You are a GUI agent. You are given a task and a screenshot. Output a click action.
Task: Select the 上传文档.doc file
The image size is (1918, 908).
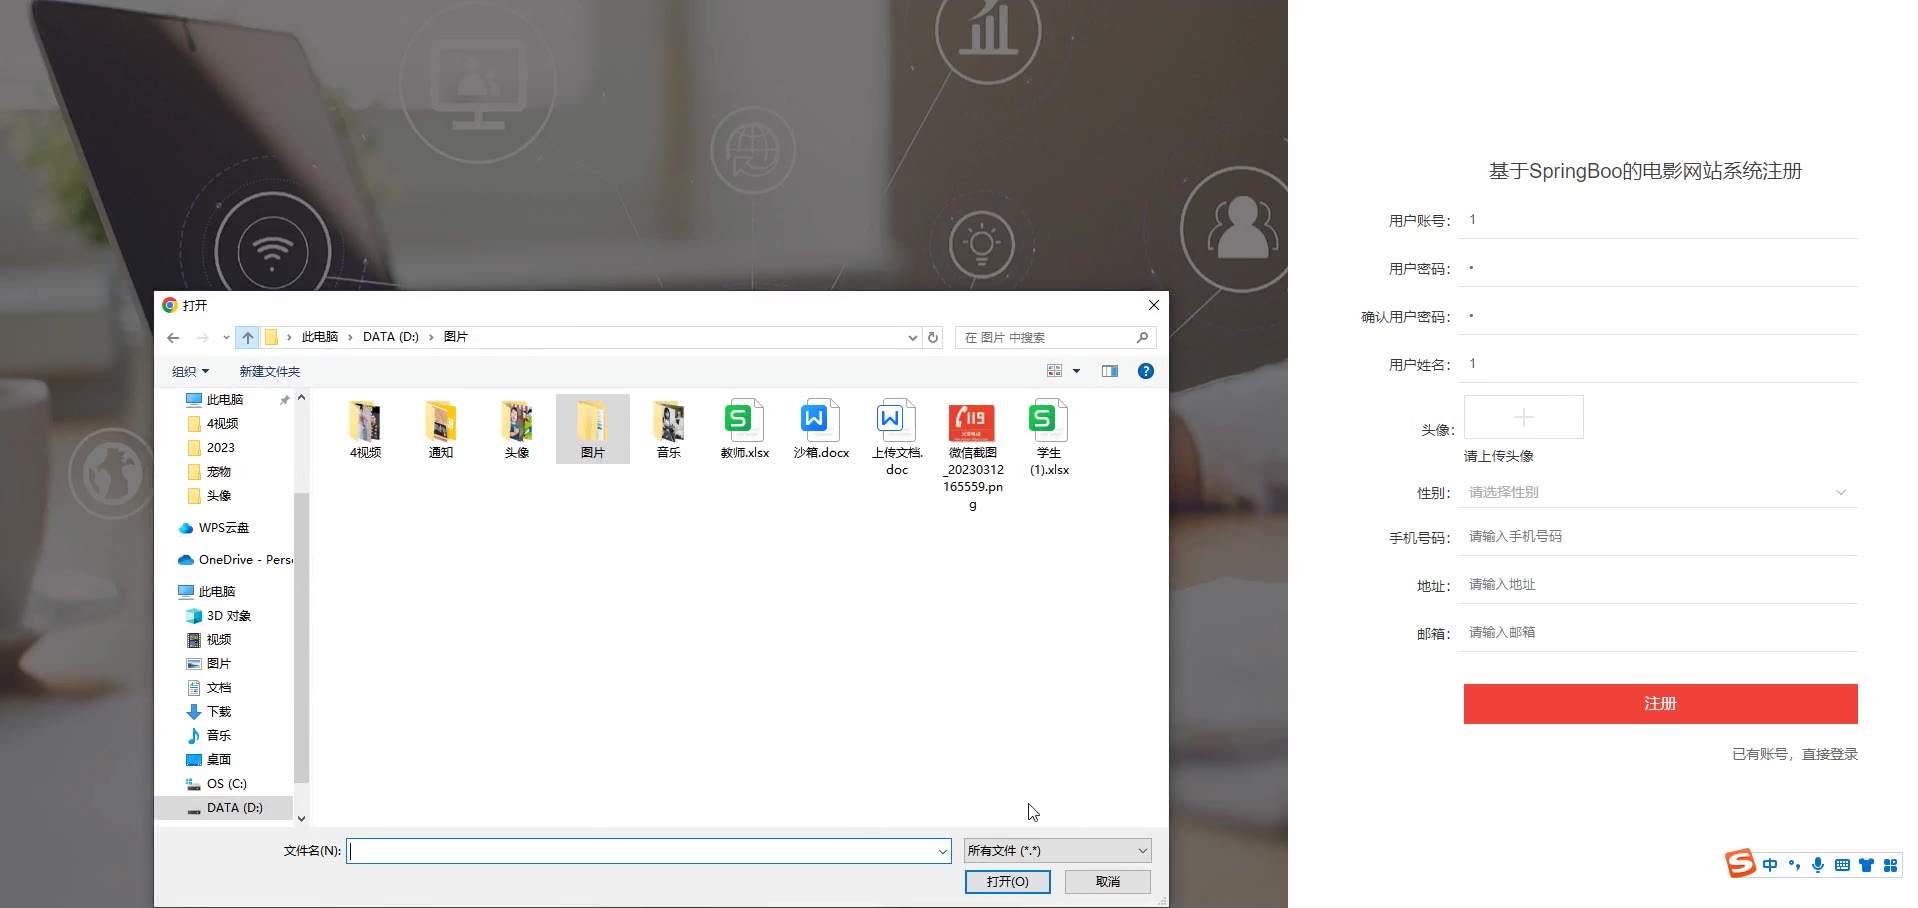click(x=897, y=437)
